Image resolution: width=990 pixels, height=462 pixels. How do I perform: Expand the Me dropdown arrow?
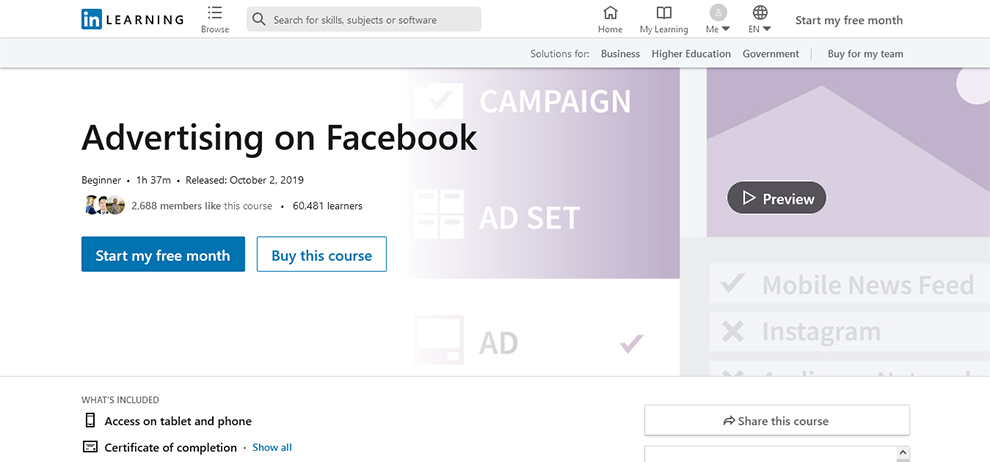click(x=725, y=29)
